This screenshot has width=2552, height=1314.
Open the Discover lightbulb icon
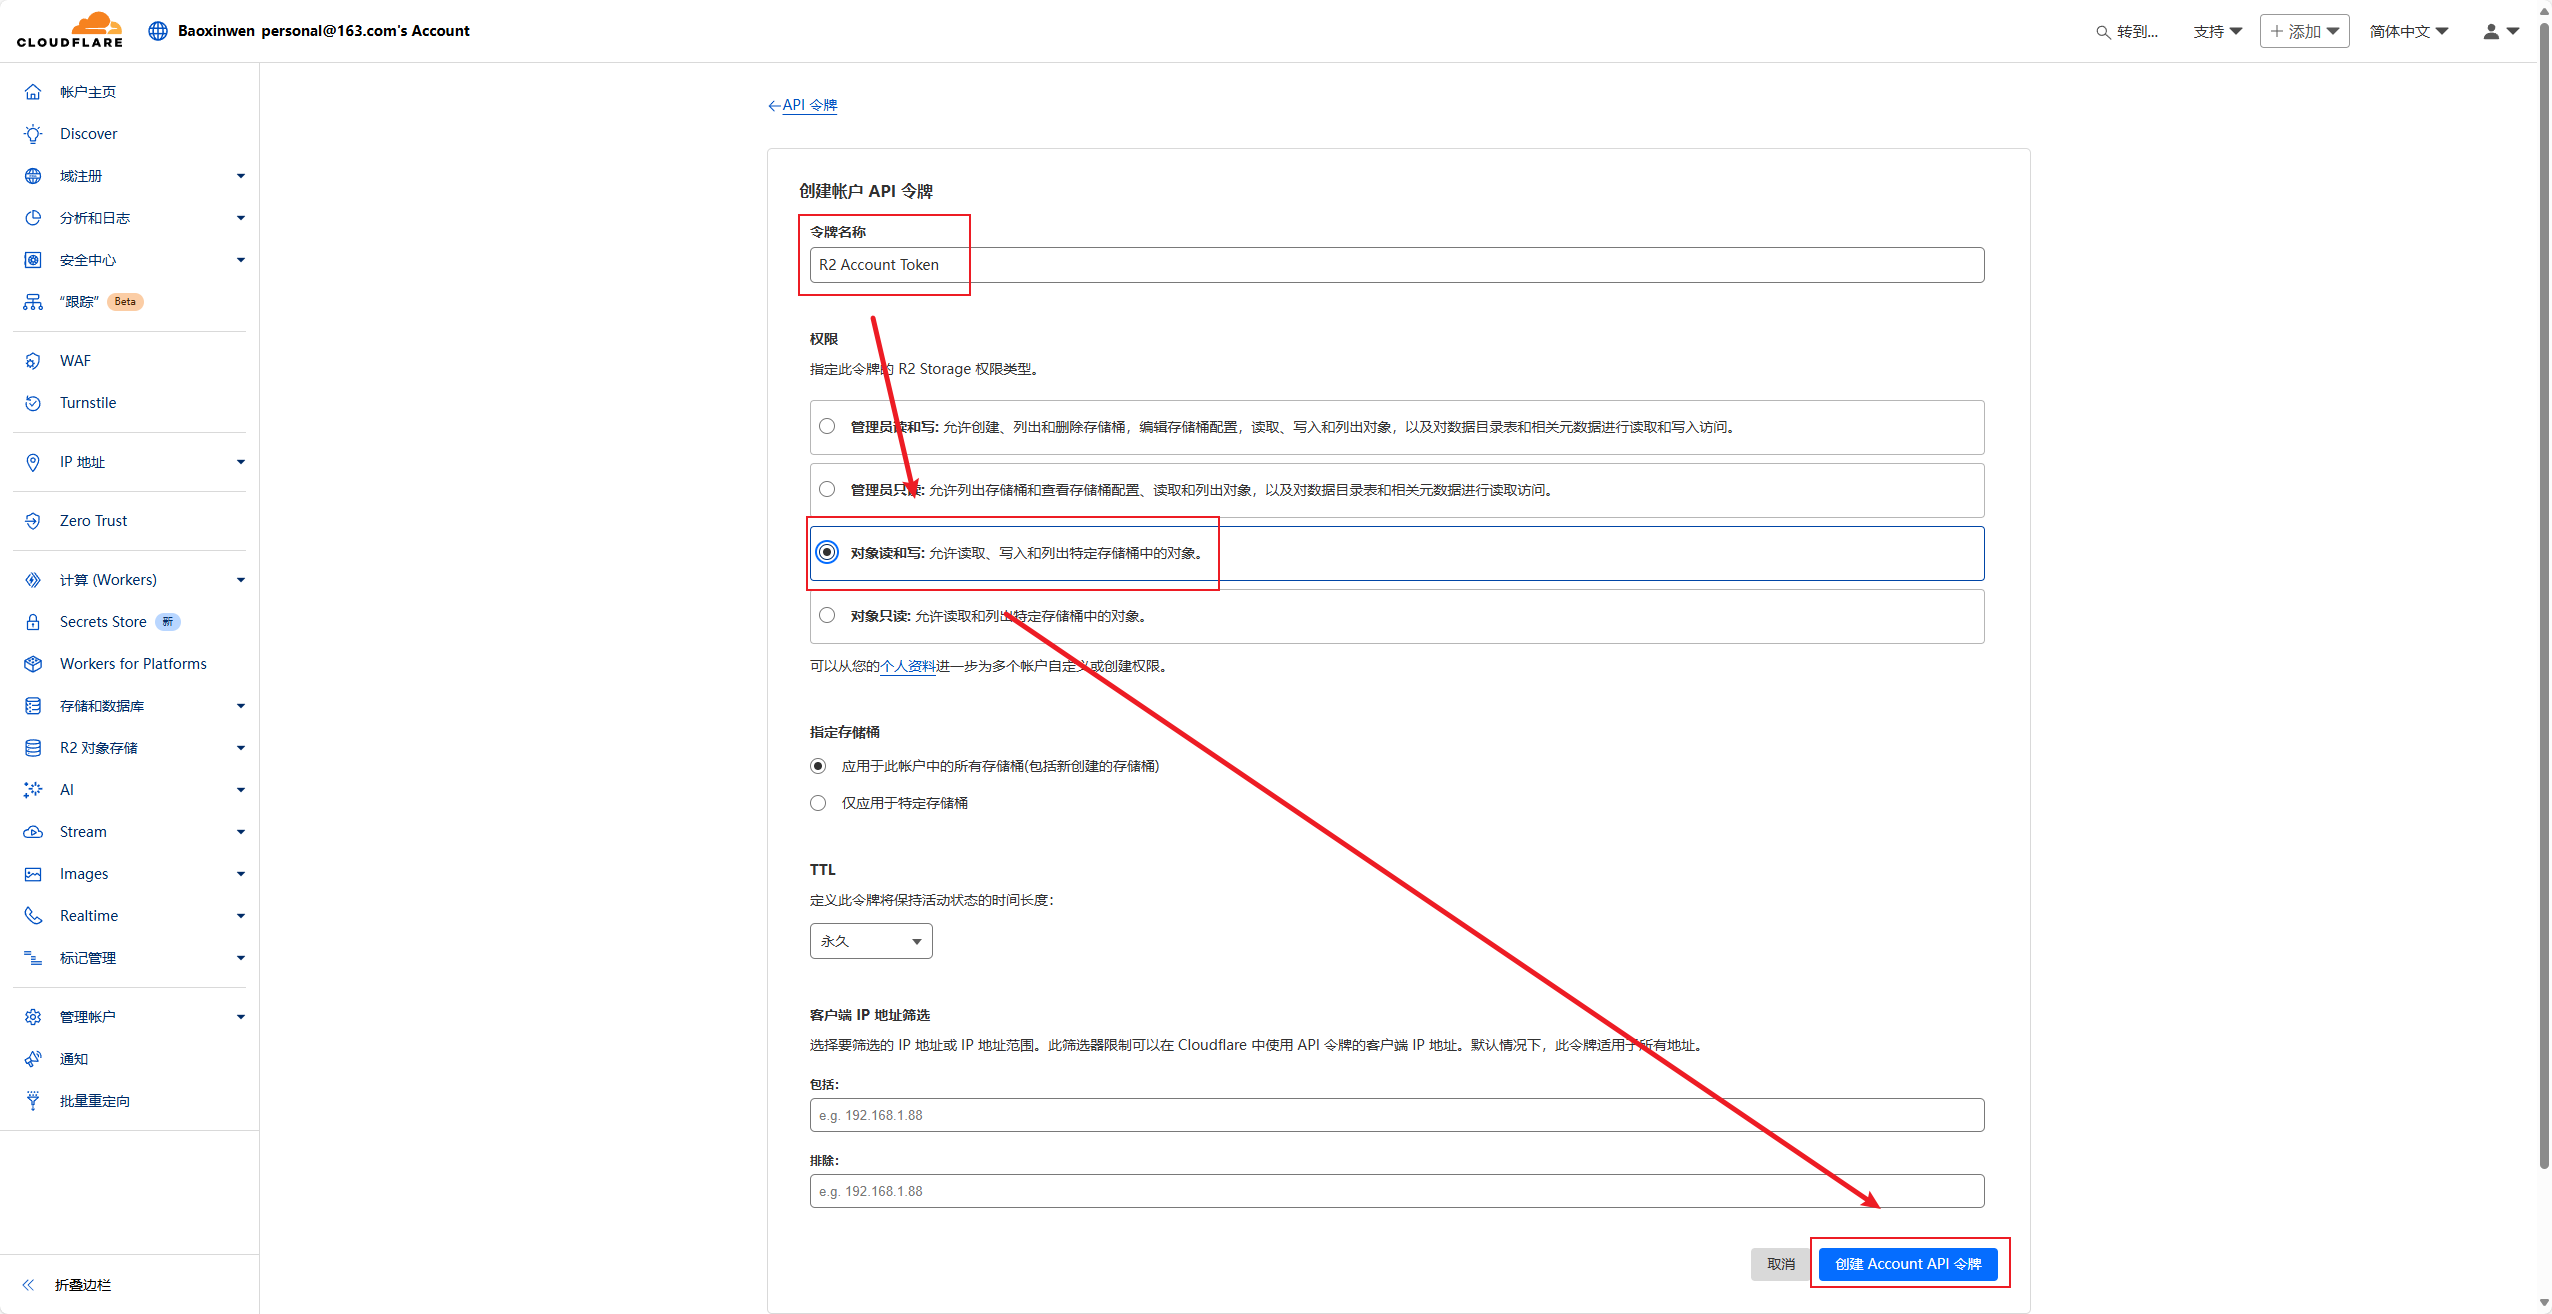pos(33,134)
